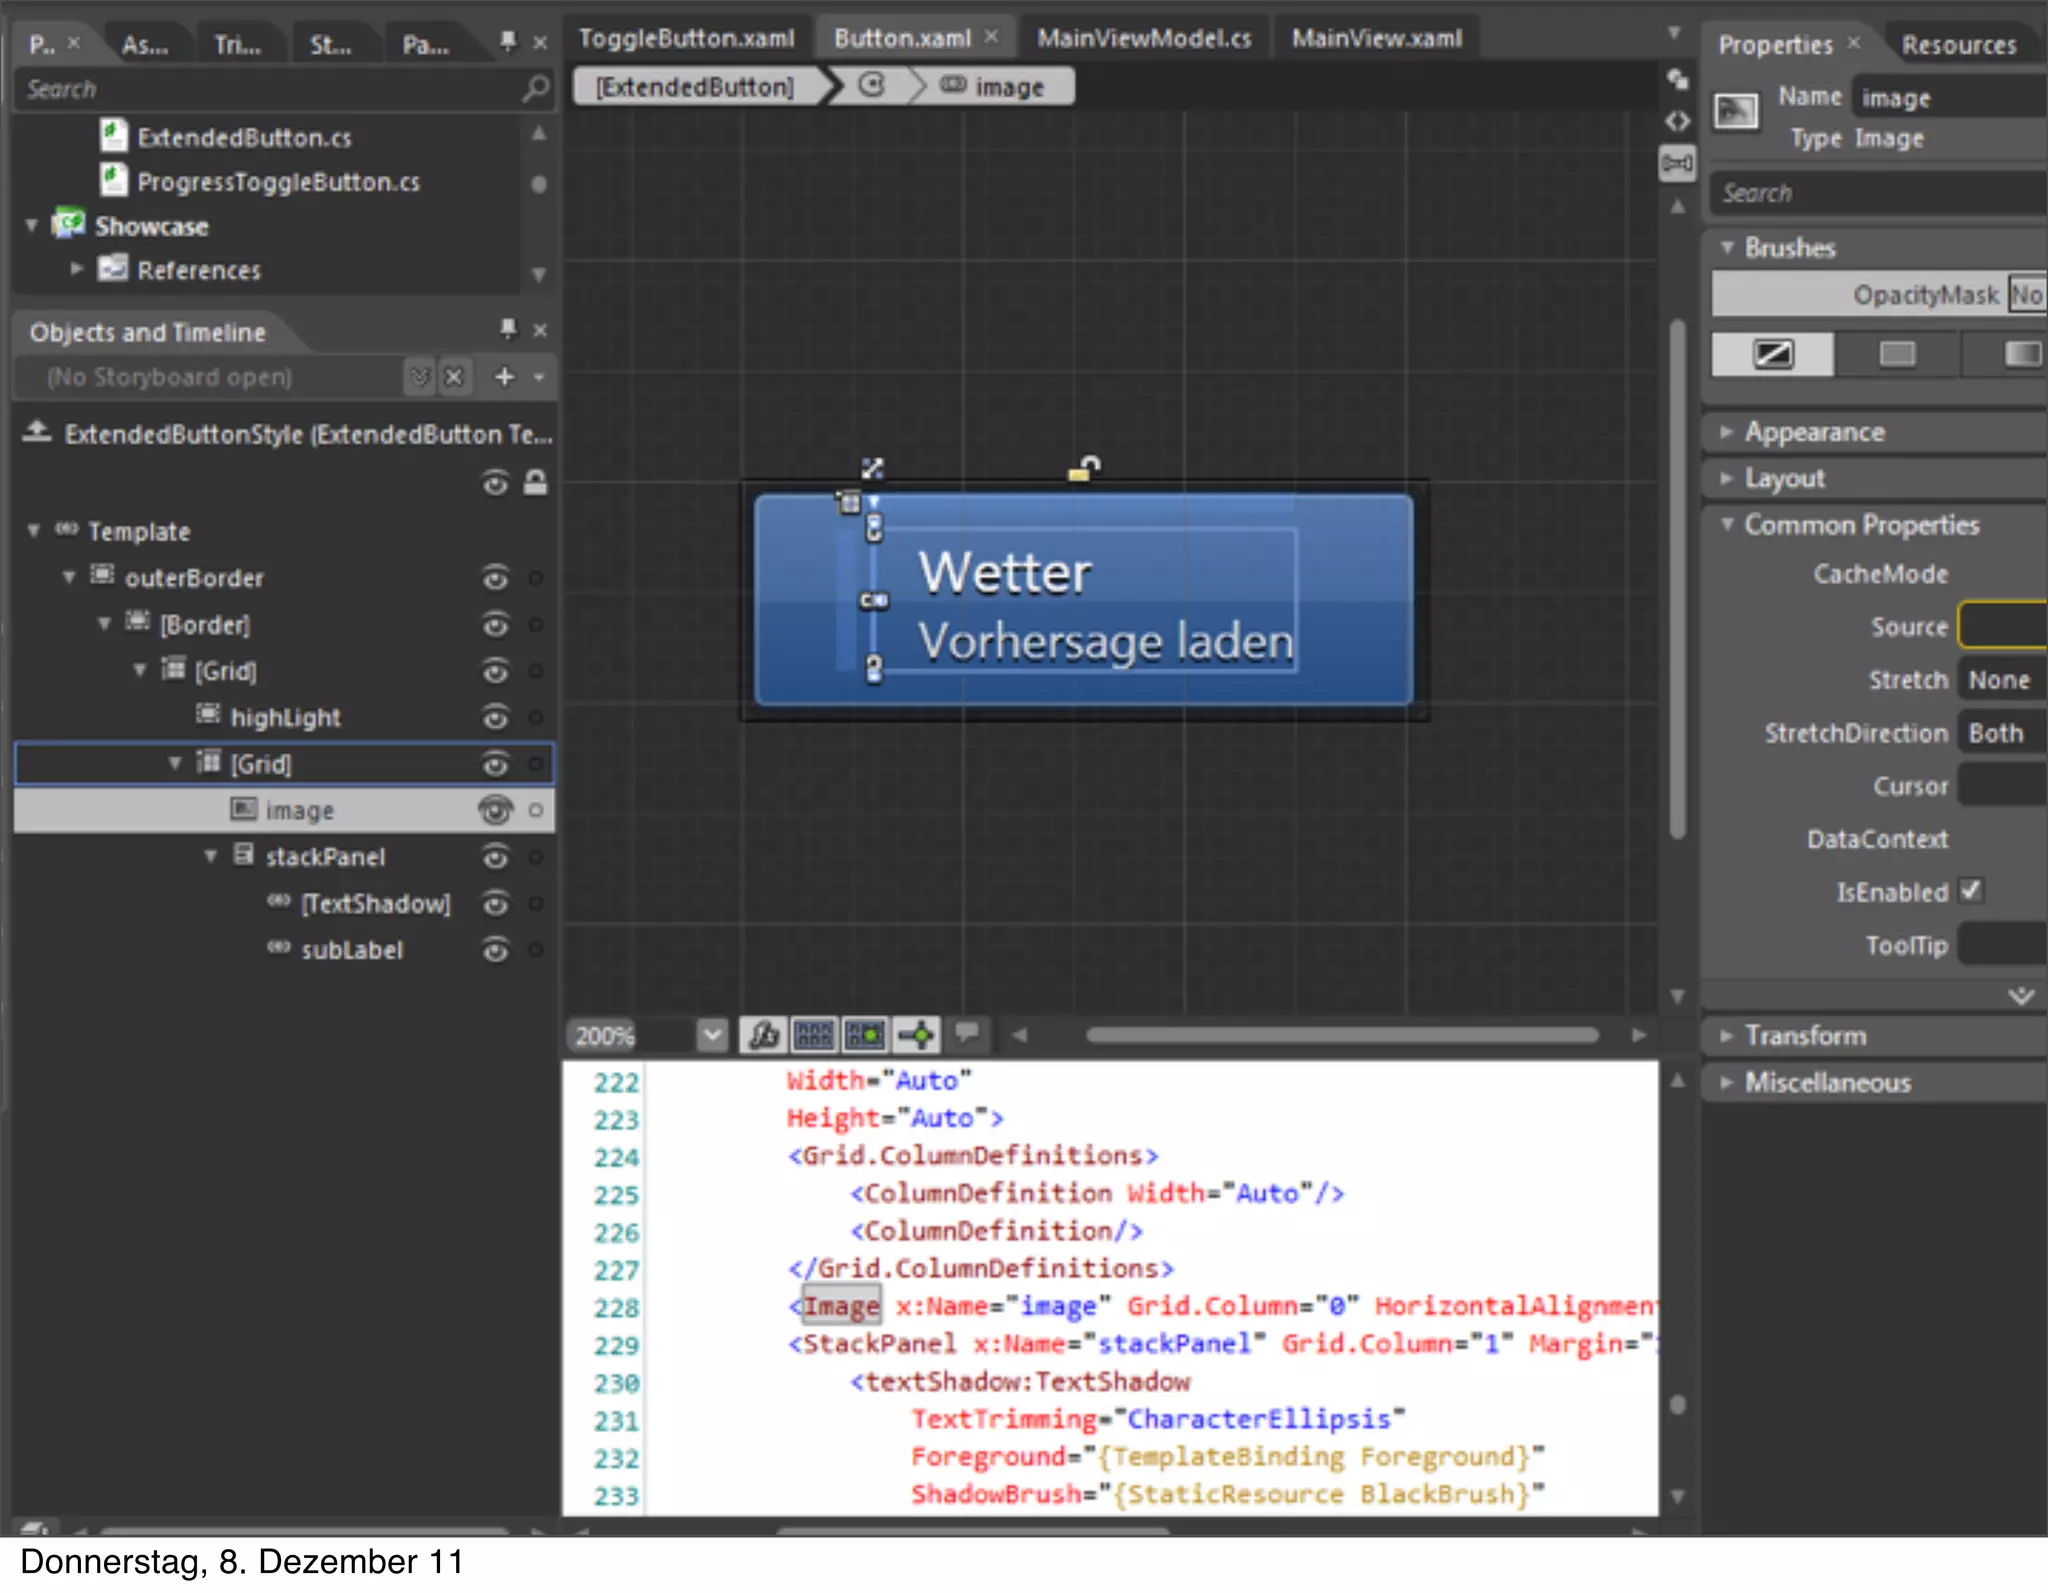Collapse the outerBorder tree node
The image size is (2048, 1593).
pos(69,577)
